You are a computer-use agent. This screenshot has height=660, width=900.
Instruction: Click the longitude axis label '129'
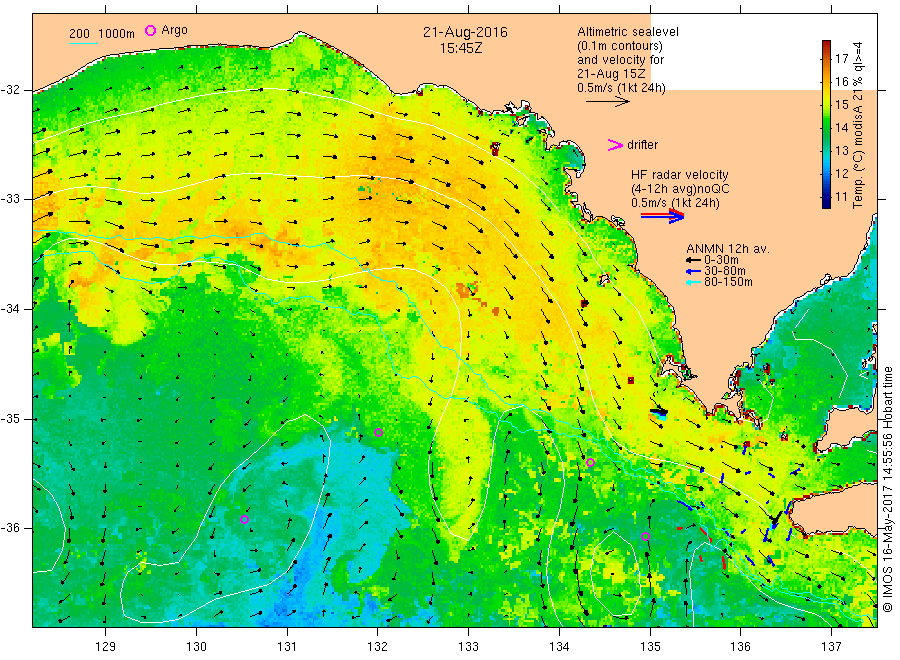click(x=106, y=647)
